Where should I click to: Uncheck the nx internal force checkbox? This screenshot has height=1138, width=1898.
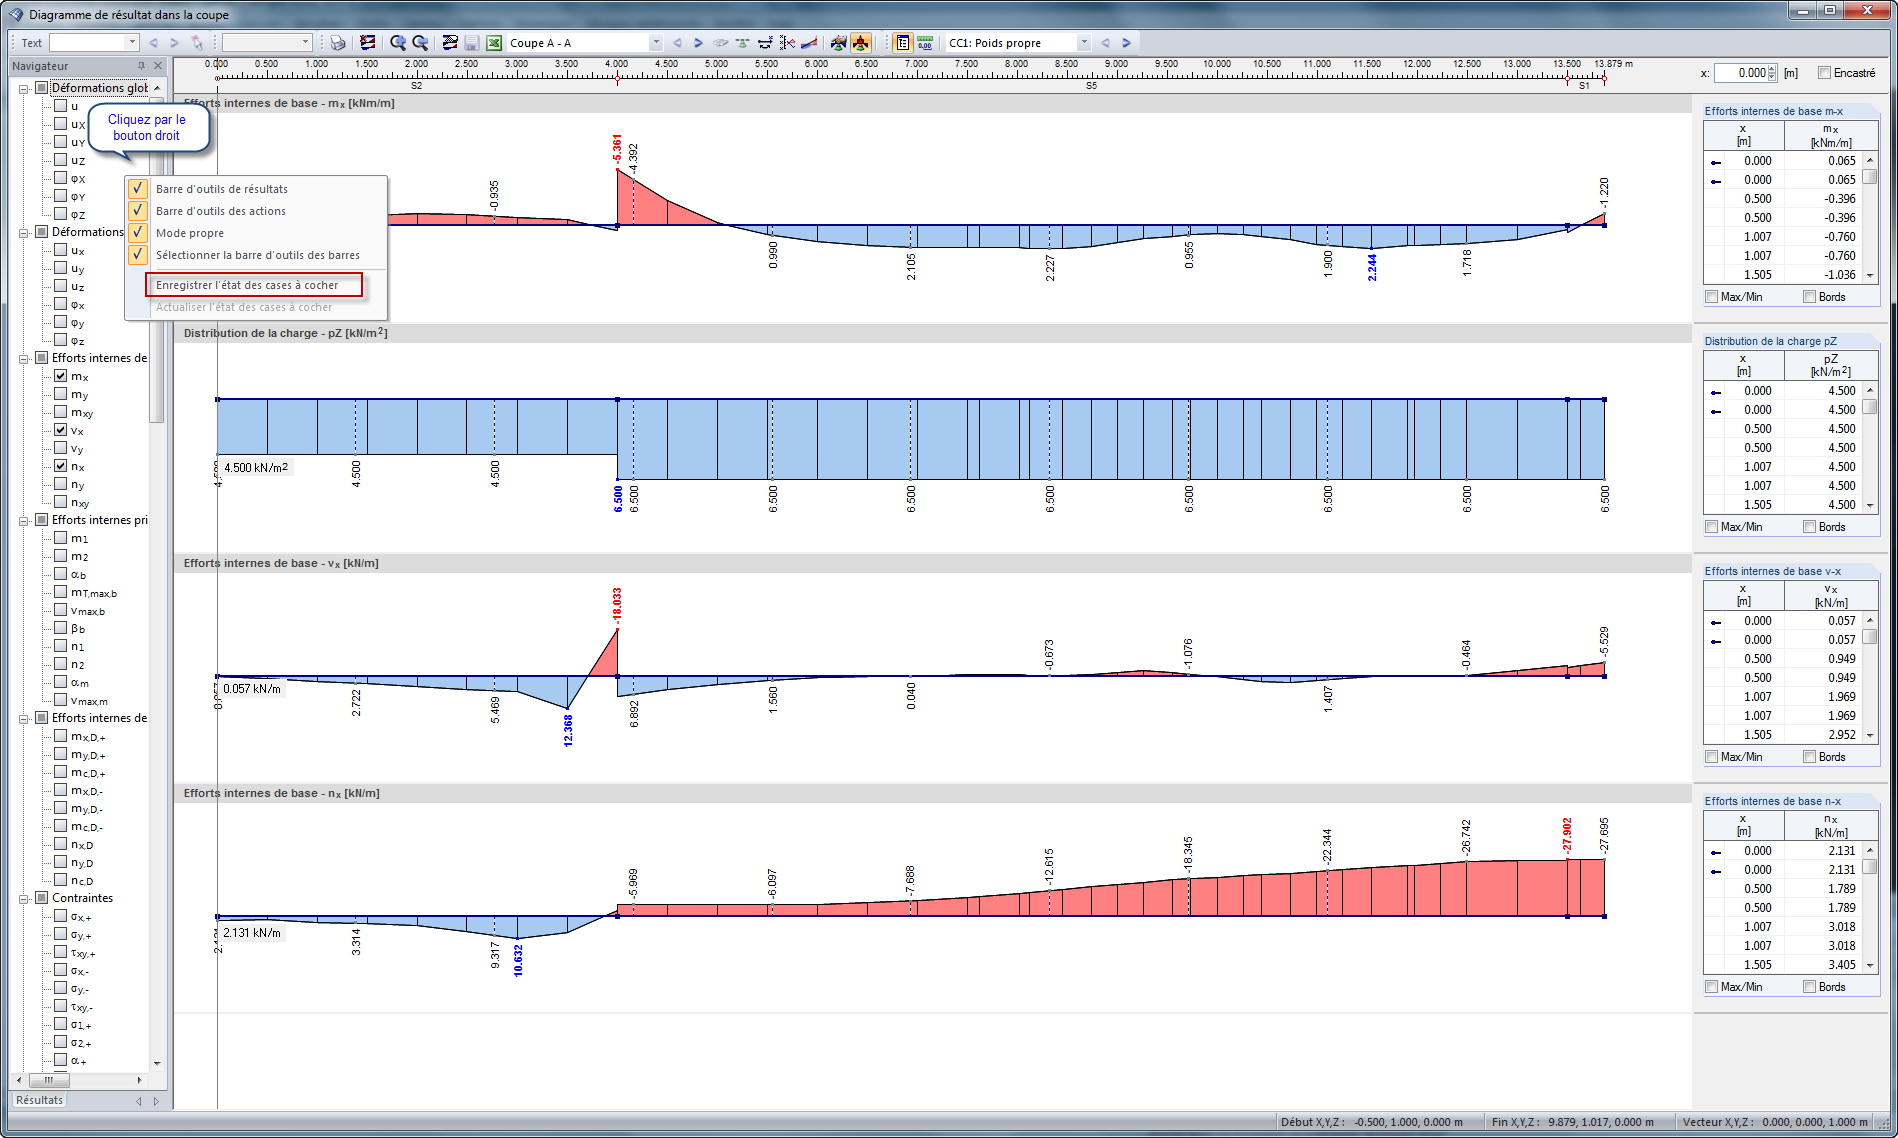coord(61,466)
